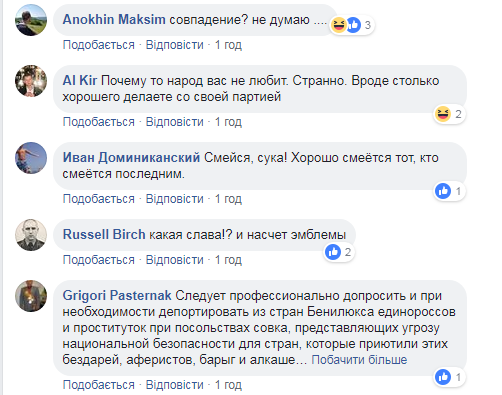Open Иван Доминиканский's avatar image
Viewport: 502px width, 395px height.
pos(31,158)
